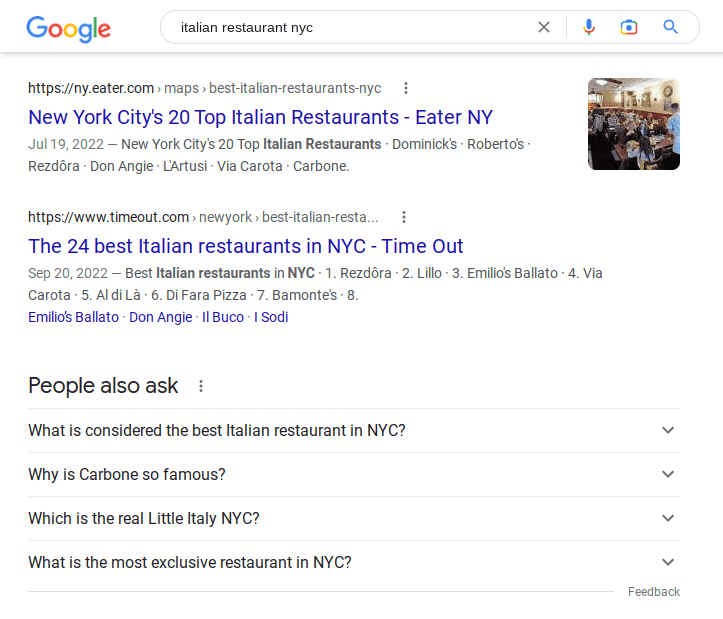Click the Emilio's Ballato sitelink
Viewport: 723px width, 619px height.
pos(73,317)
